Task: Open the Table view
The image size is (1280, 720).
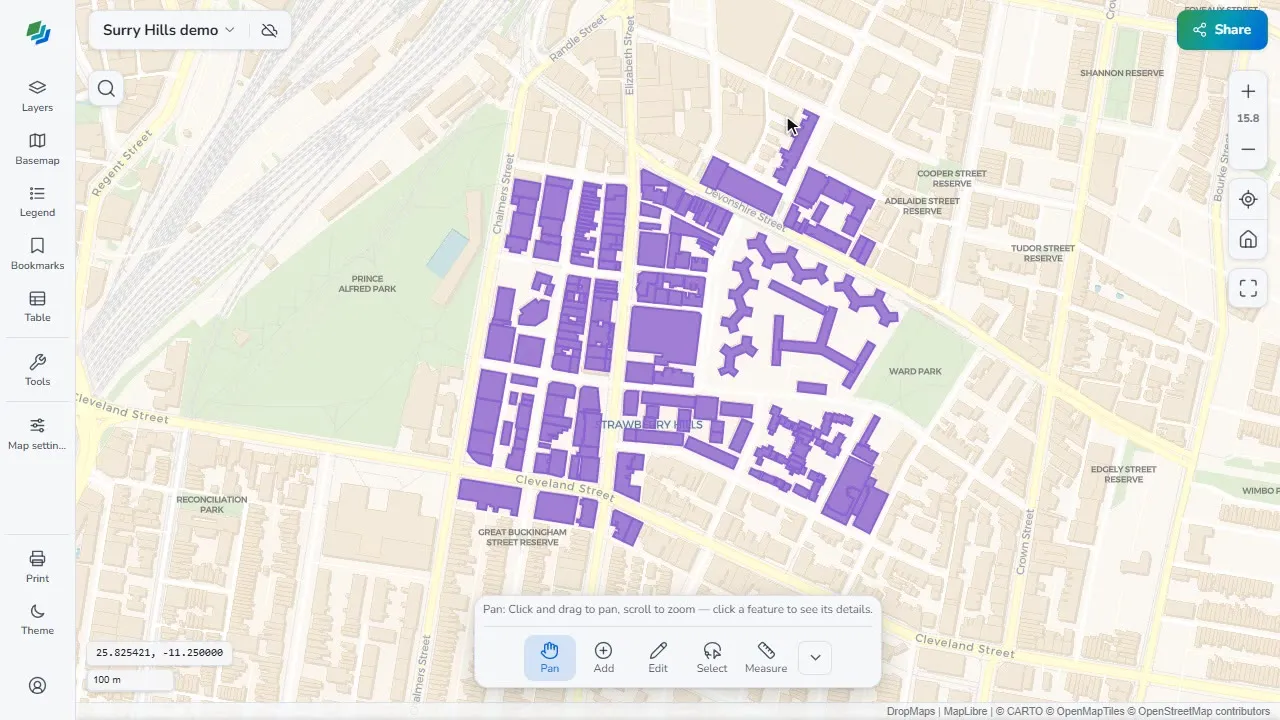Action: point(37,306)
